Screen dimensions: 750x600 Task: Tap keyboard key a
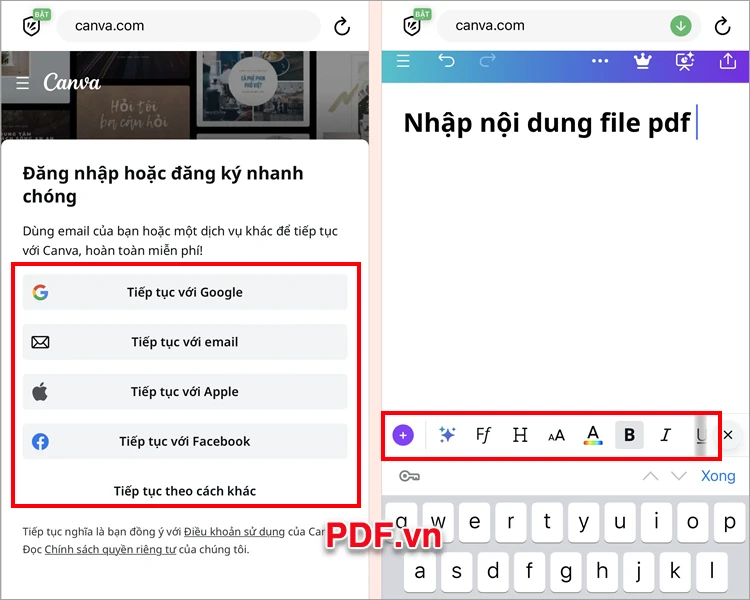point(420,572)
